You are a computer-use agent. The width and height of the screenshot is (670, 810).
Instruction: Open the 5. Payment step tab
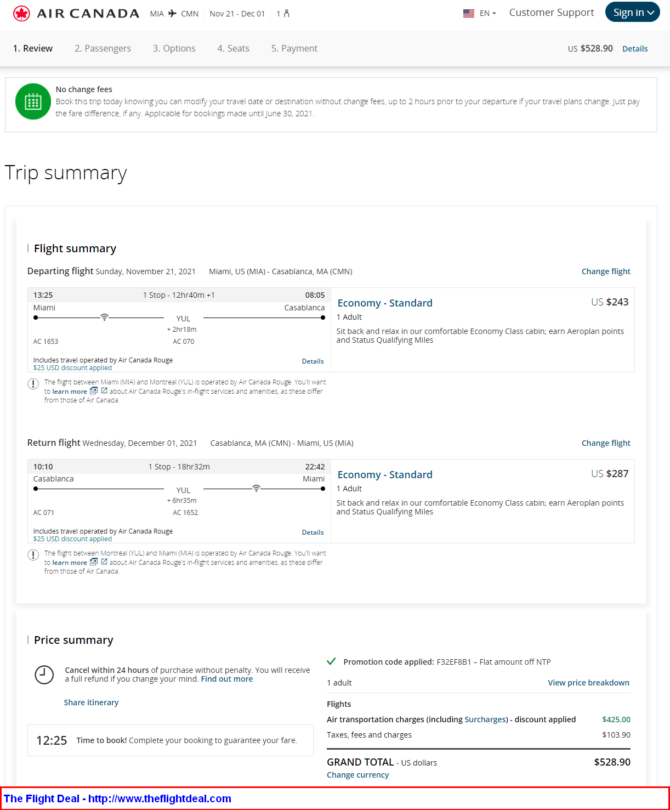point(294,49)
